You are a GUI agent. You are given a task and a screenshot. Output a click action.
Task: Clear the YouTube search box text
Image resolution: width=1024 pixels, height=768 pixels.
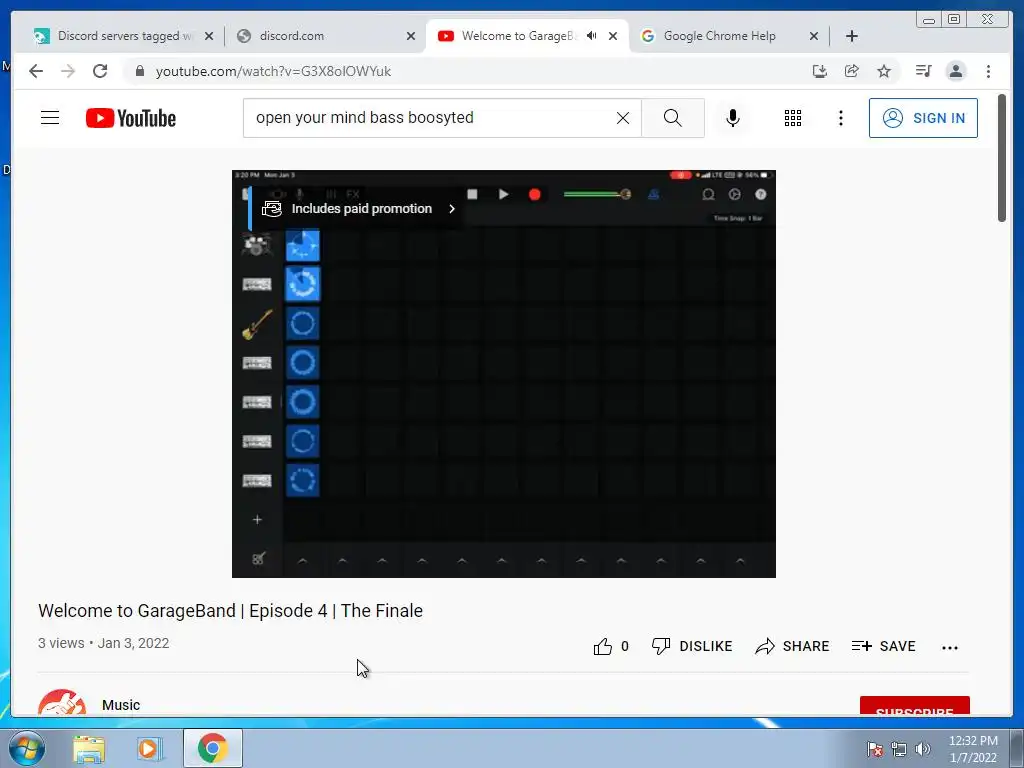[x=622, y=118]
